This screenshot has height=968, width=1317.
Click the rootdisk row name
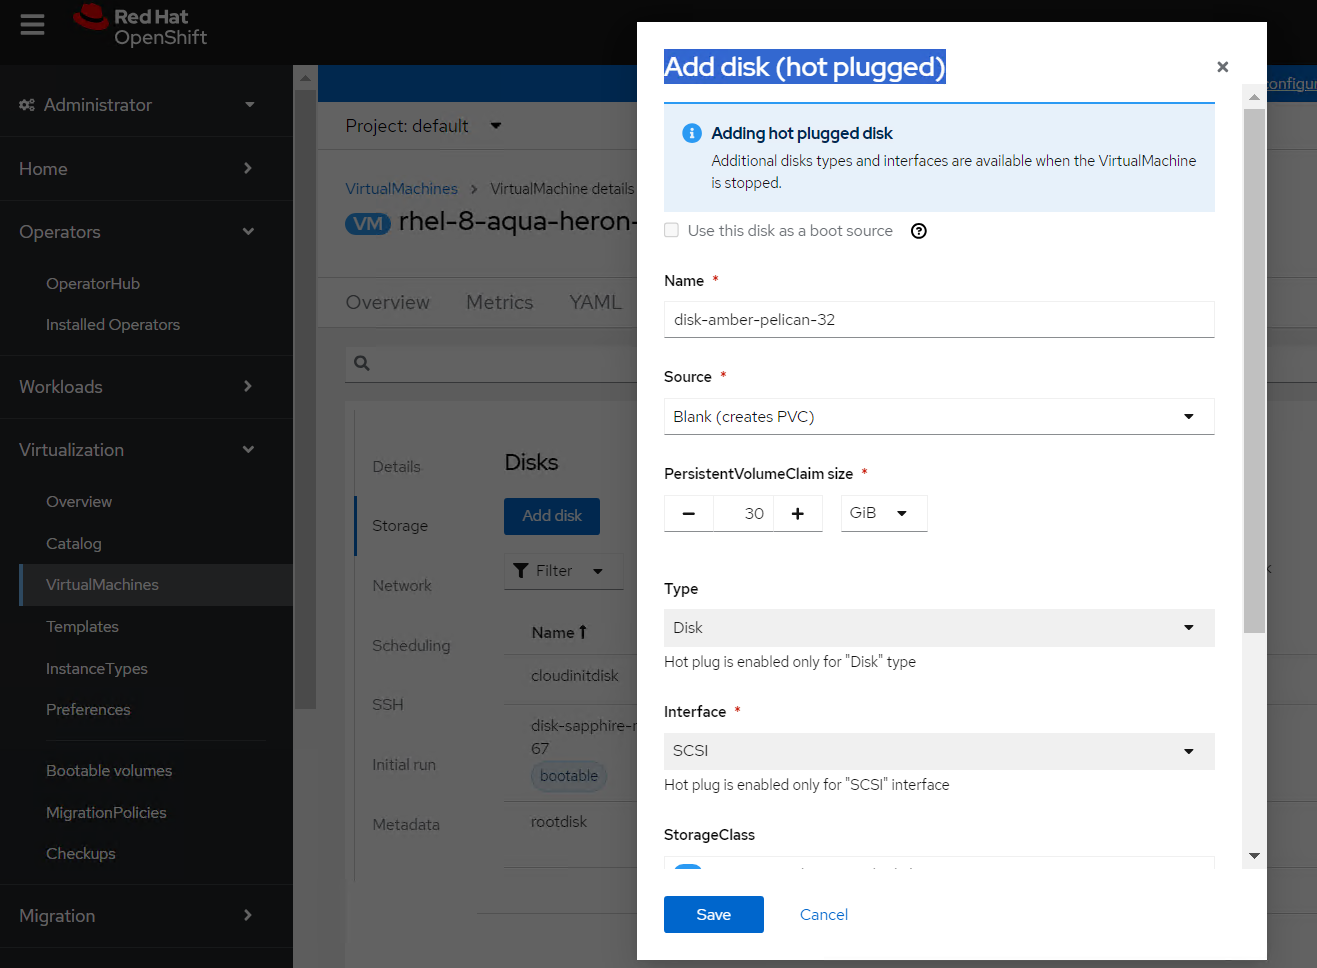[559, 822]
